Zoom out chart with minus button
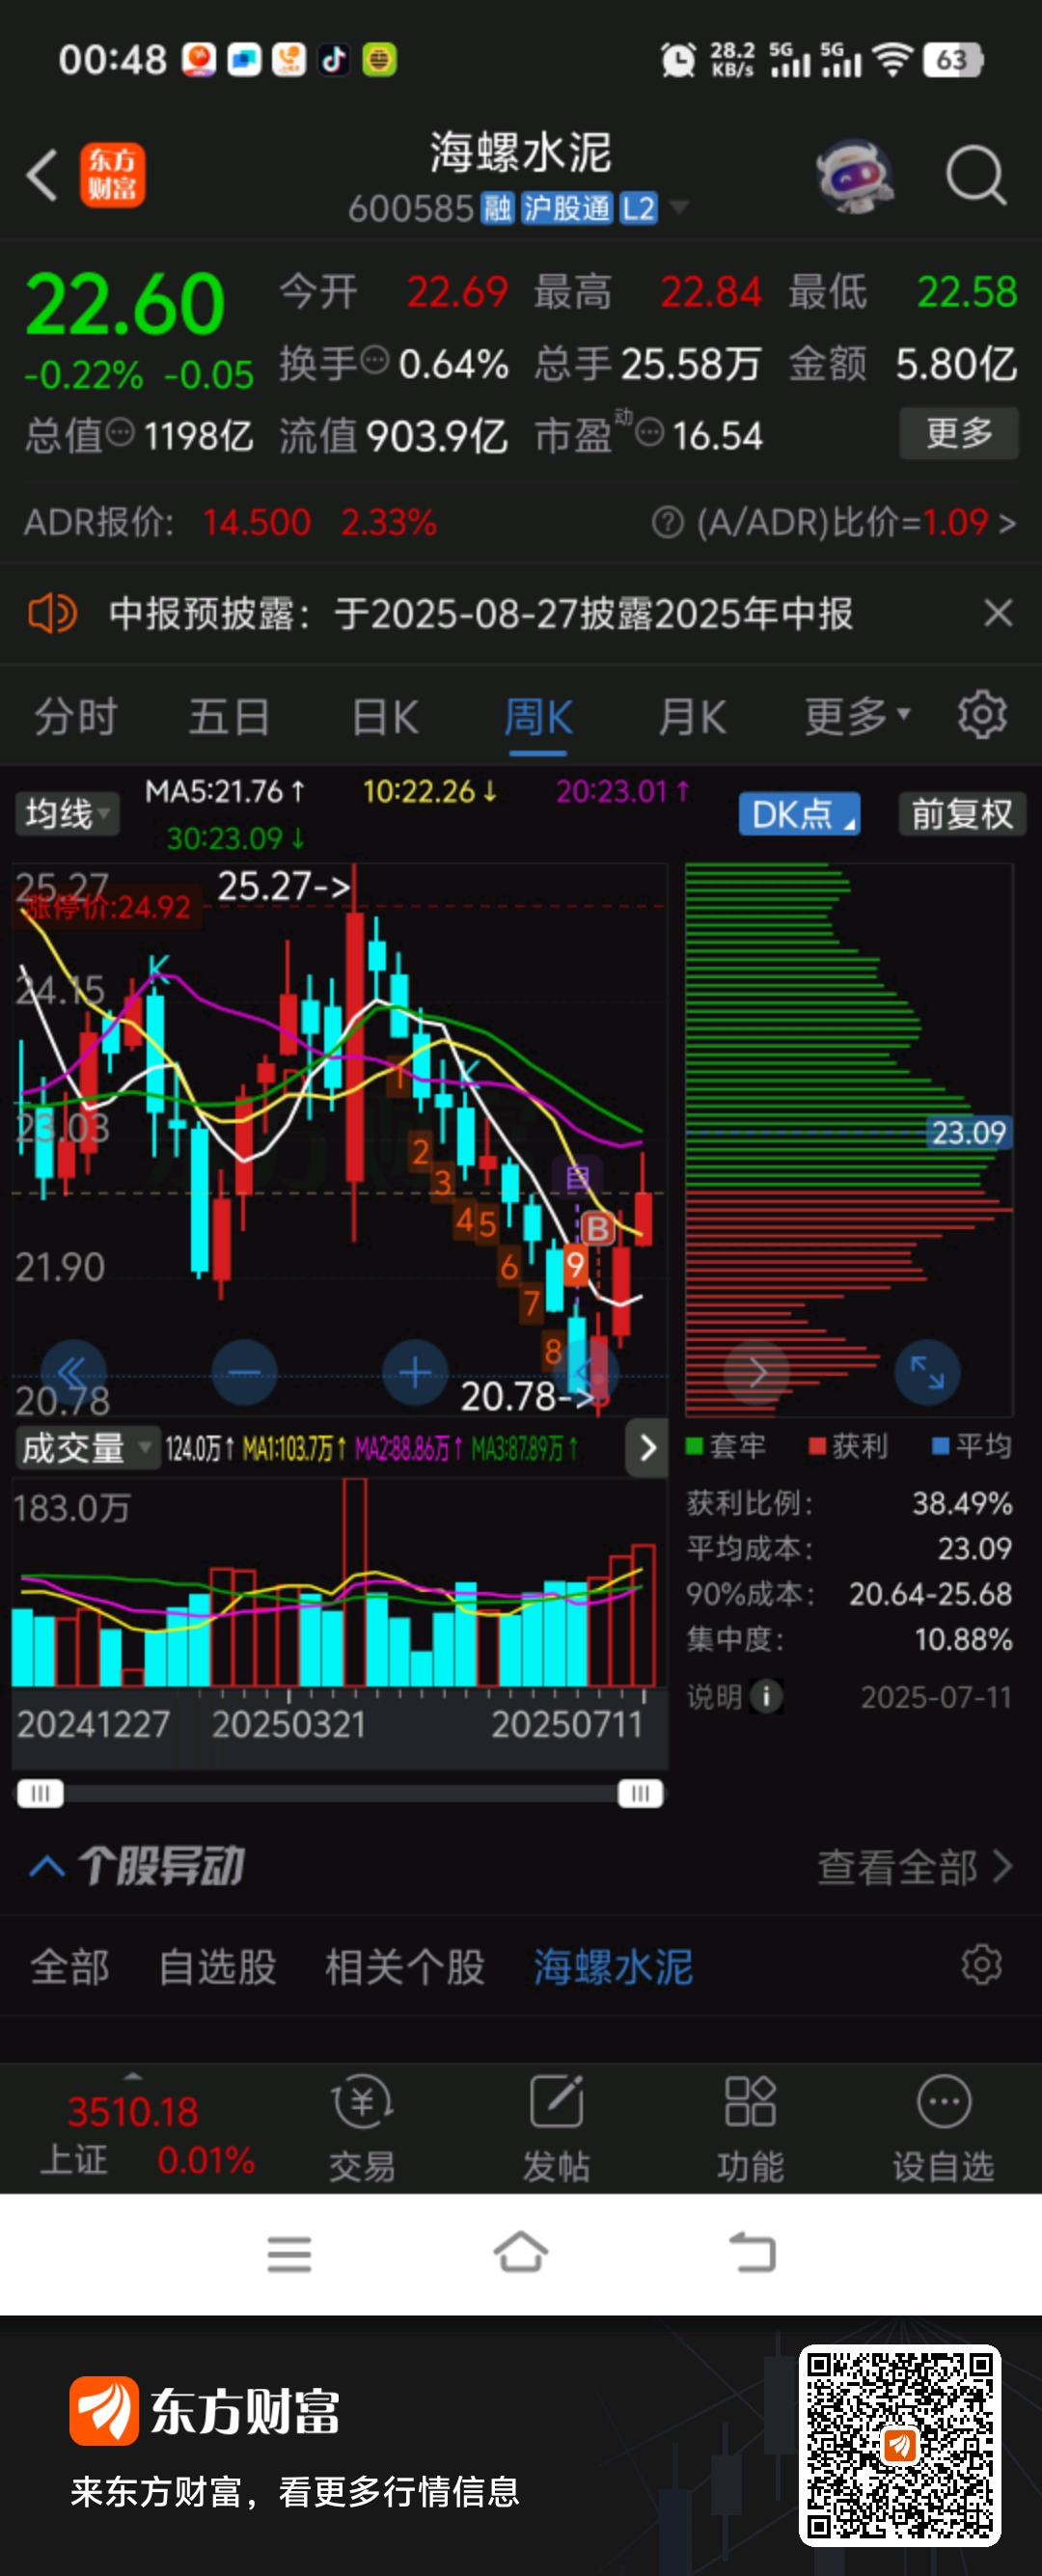Image resolution: width=1042 pixels, height=2576 pixels. 244,1373
